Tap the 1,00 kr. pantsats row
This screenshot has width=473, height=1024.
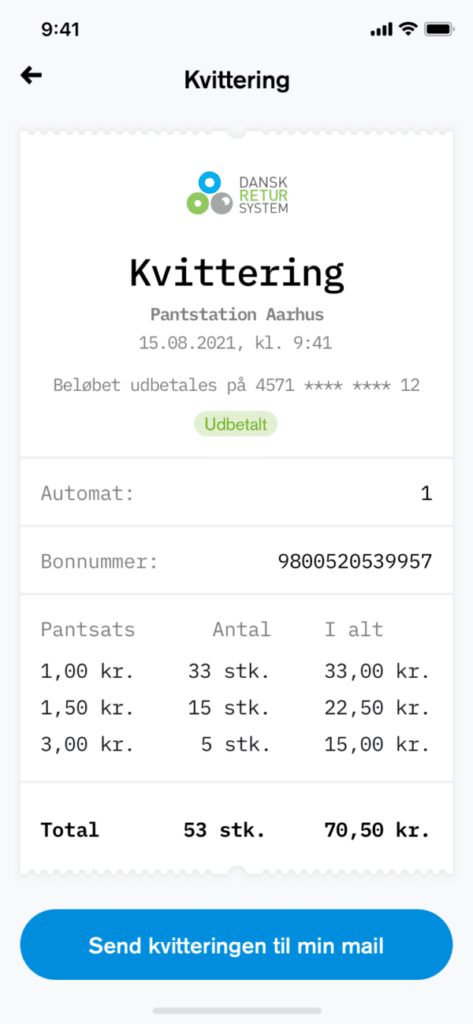pyautogui.click(x=236, y=671)
